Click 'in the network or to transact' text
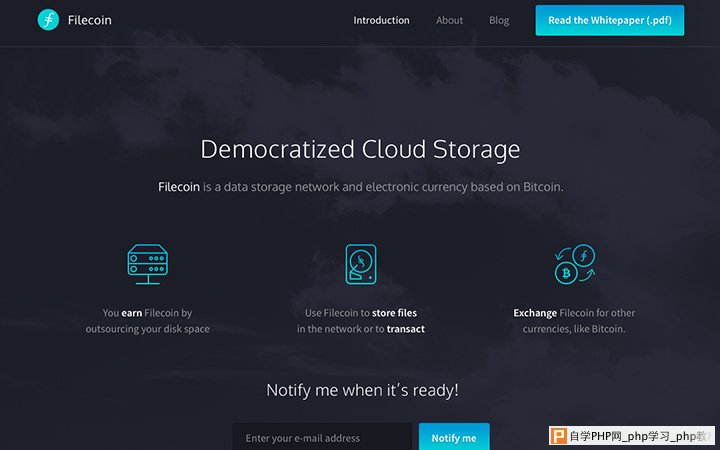The width and height of the screenshot is (720, 450). (361, 329)
